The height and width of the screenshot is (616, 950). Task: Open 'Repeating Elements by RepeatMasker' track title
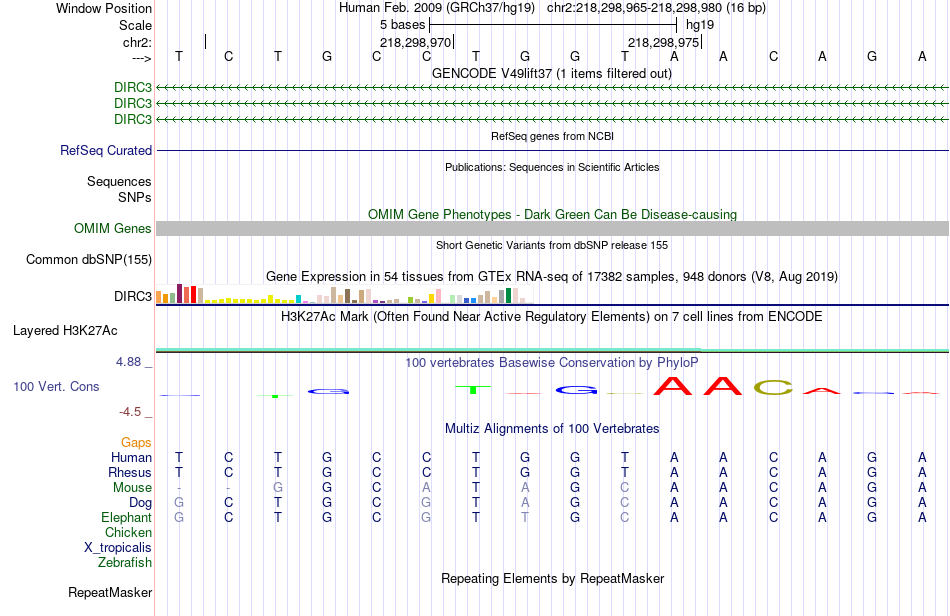(x=552, y=578)
